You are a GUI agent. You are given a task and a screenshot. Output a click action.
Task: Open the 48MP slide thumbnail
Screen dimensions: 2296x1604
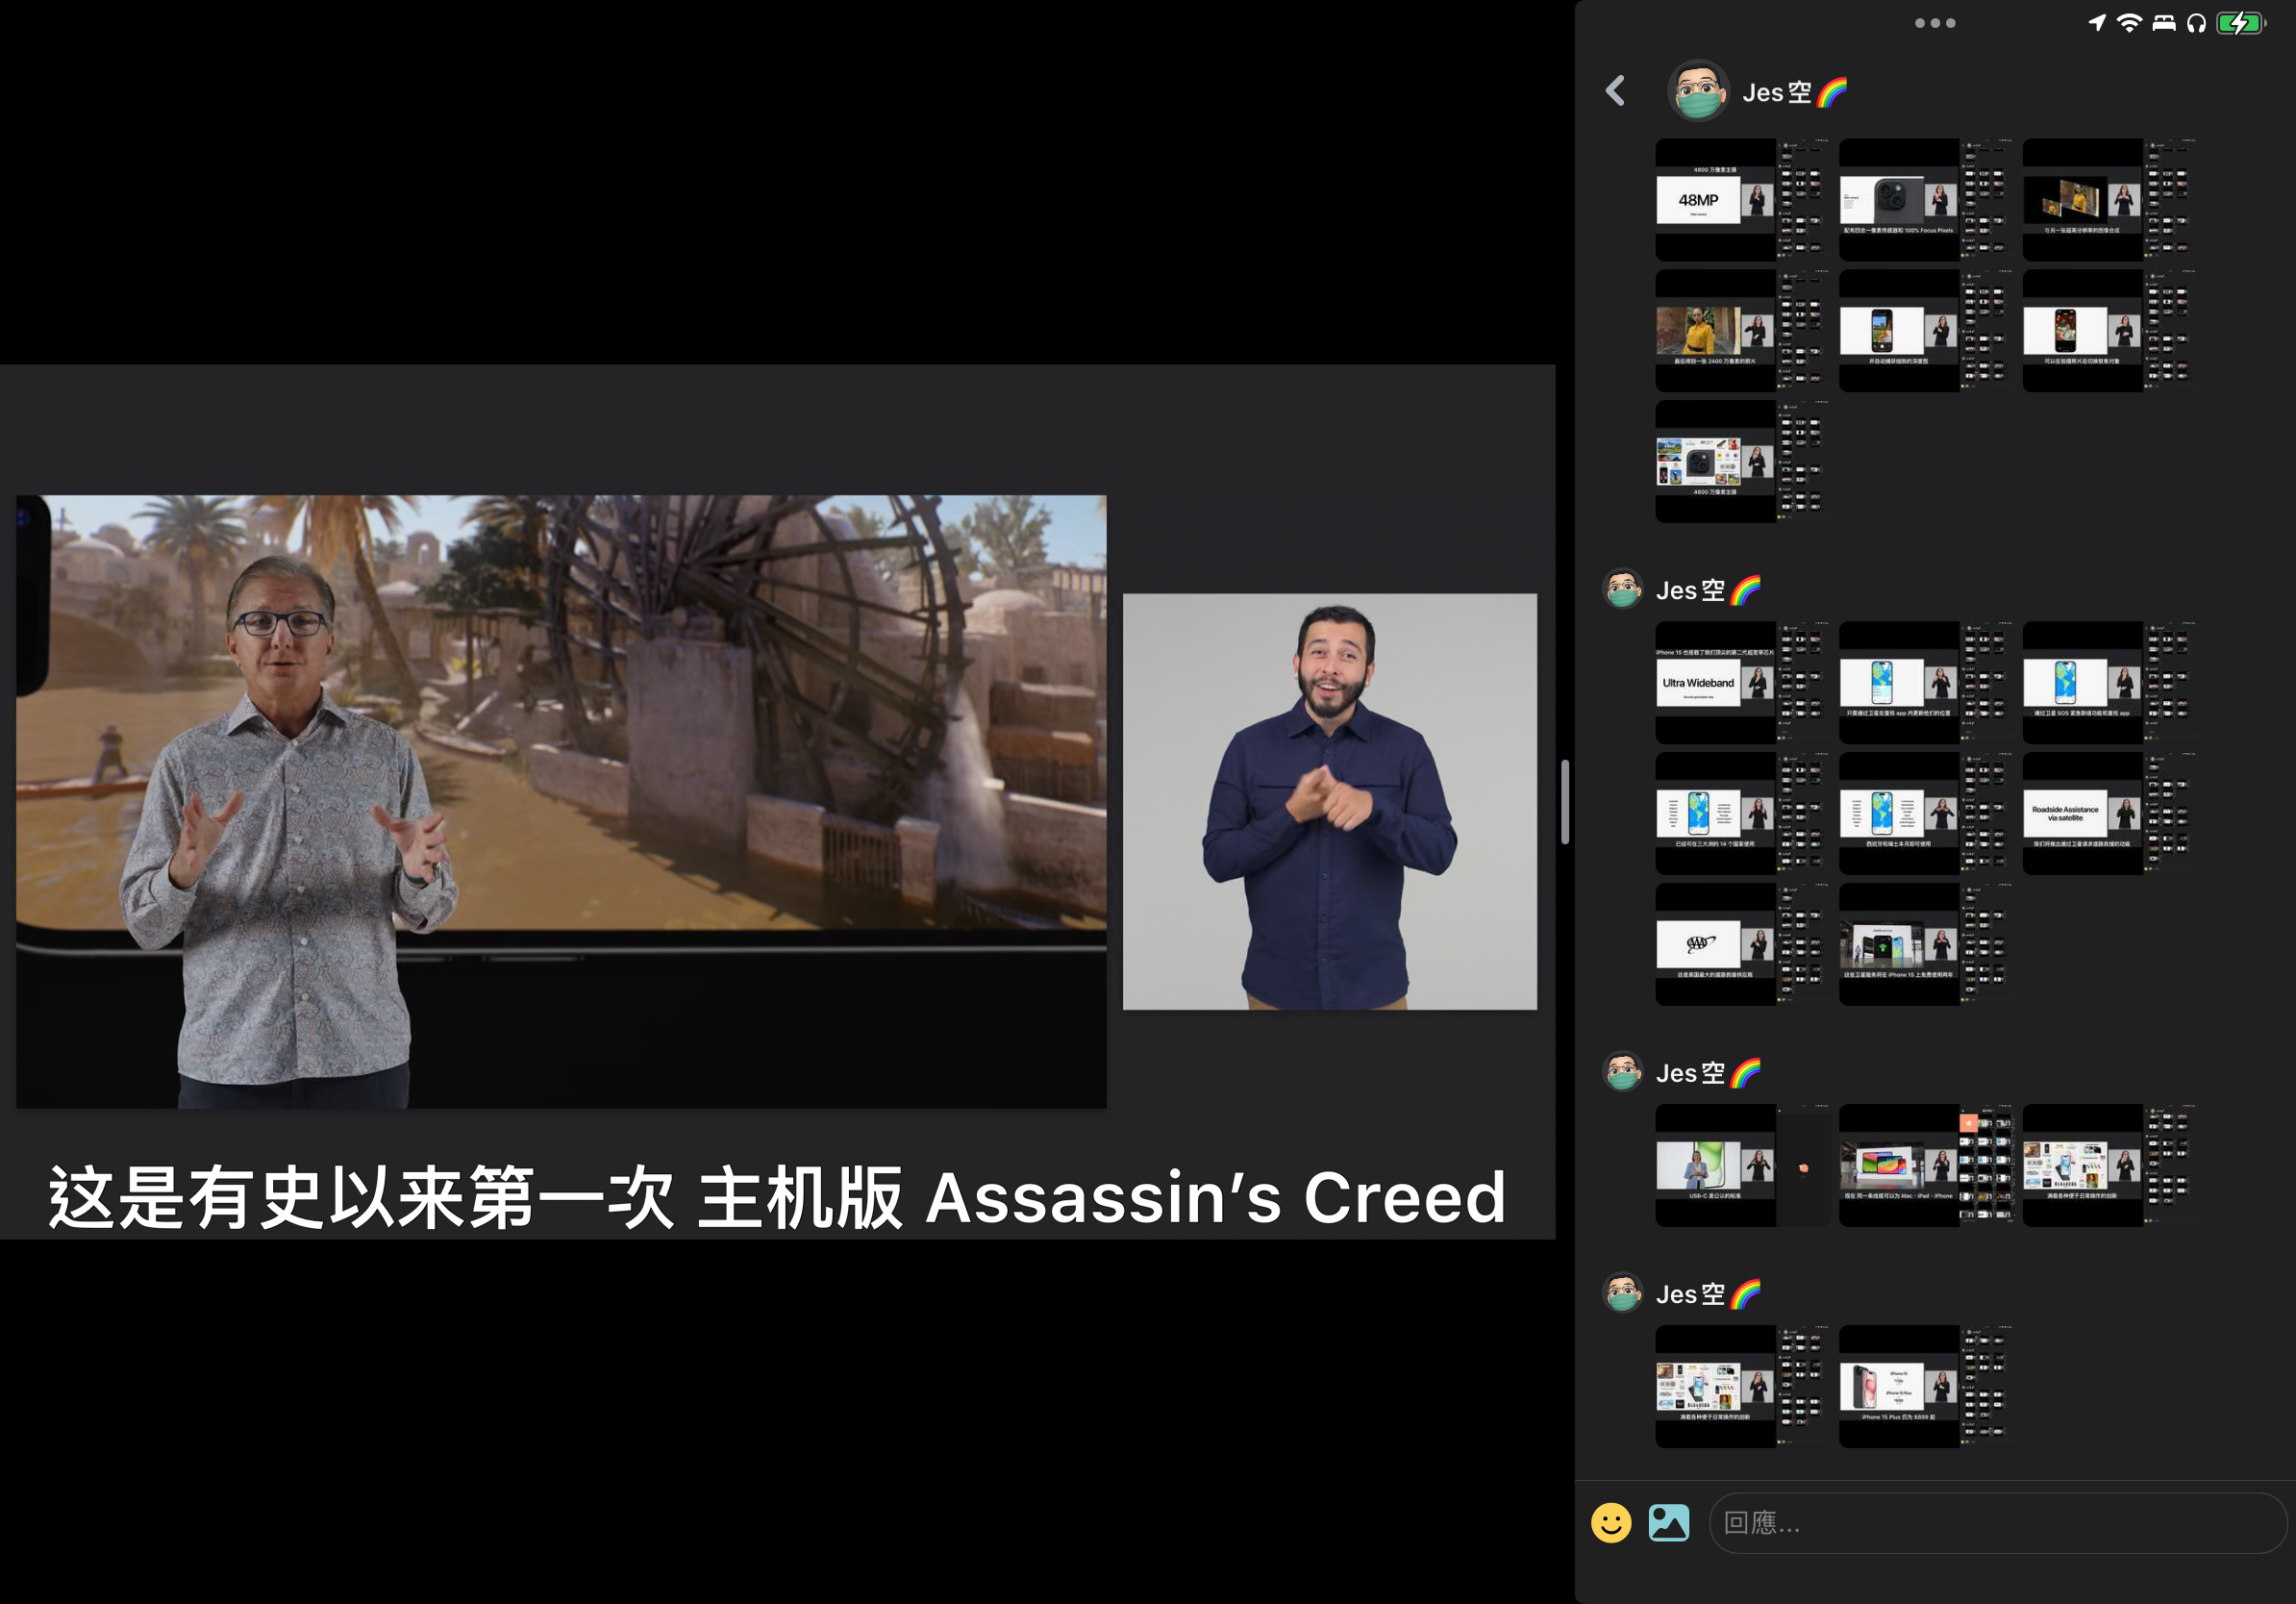pos(1742,200)
